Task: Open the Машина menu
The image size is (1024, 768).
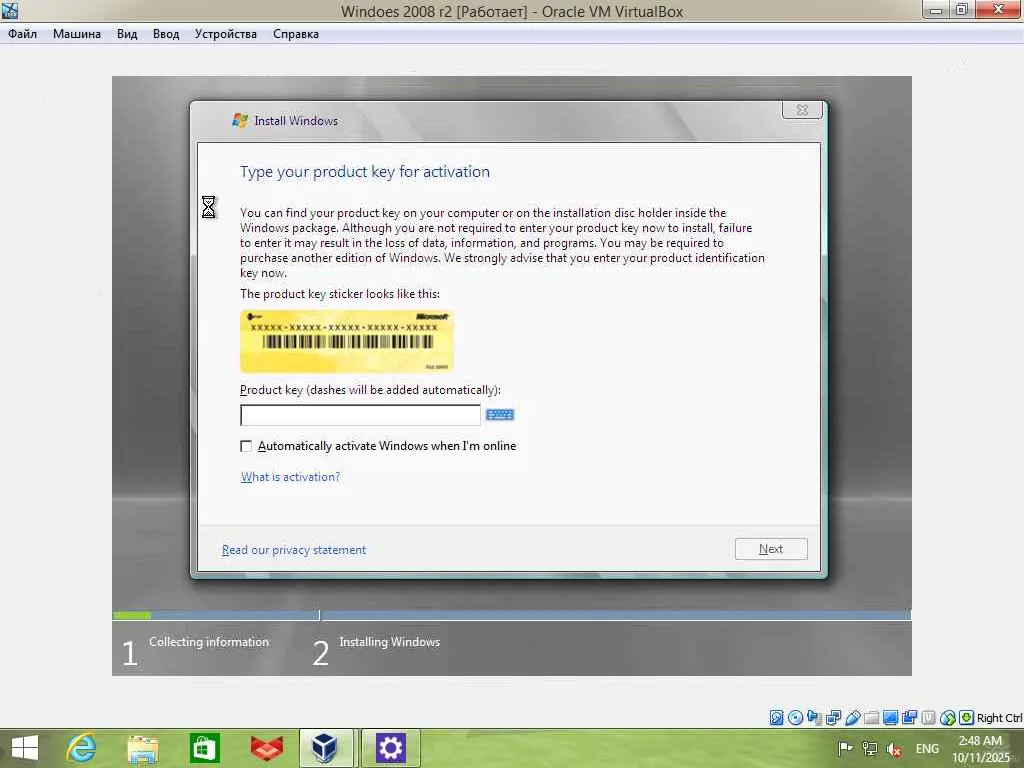Action: point(76,34)
